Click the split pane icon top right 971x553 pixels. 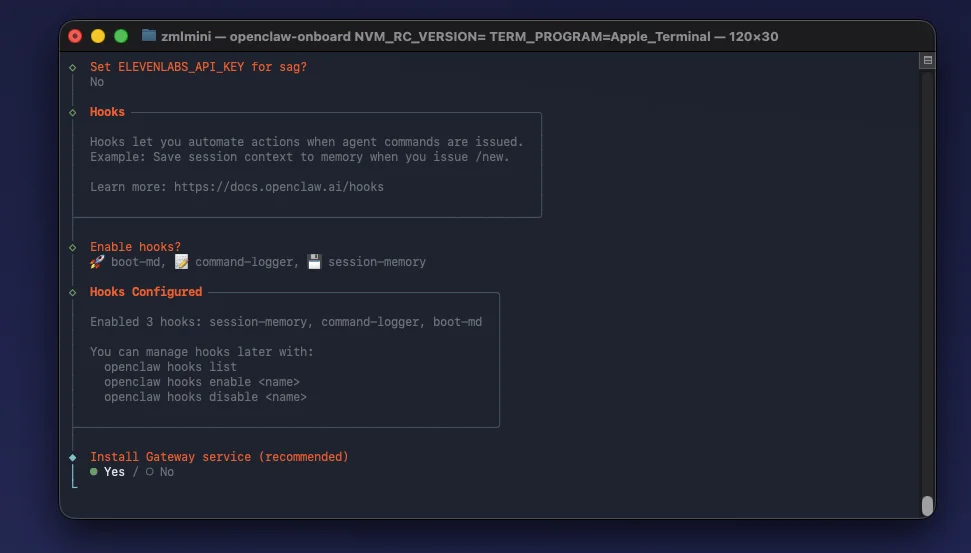(x=927, y=60)
